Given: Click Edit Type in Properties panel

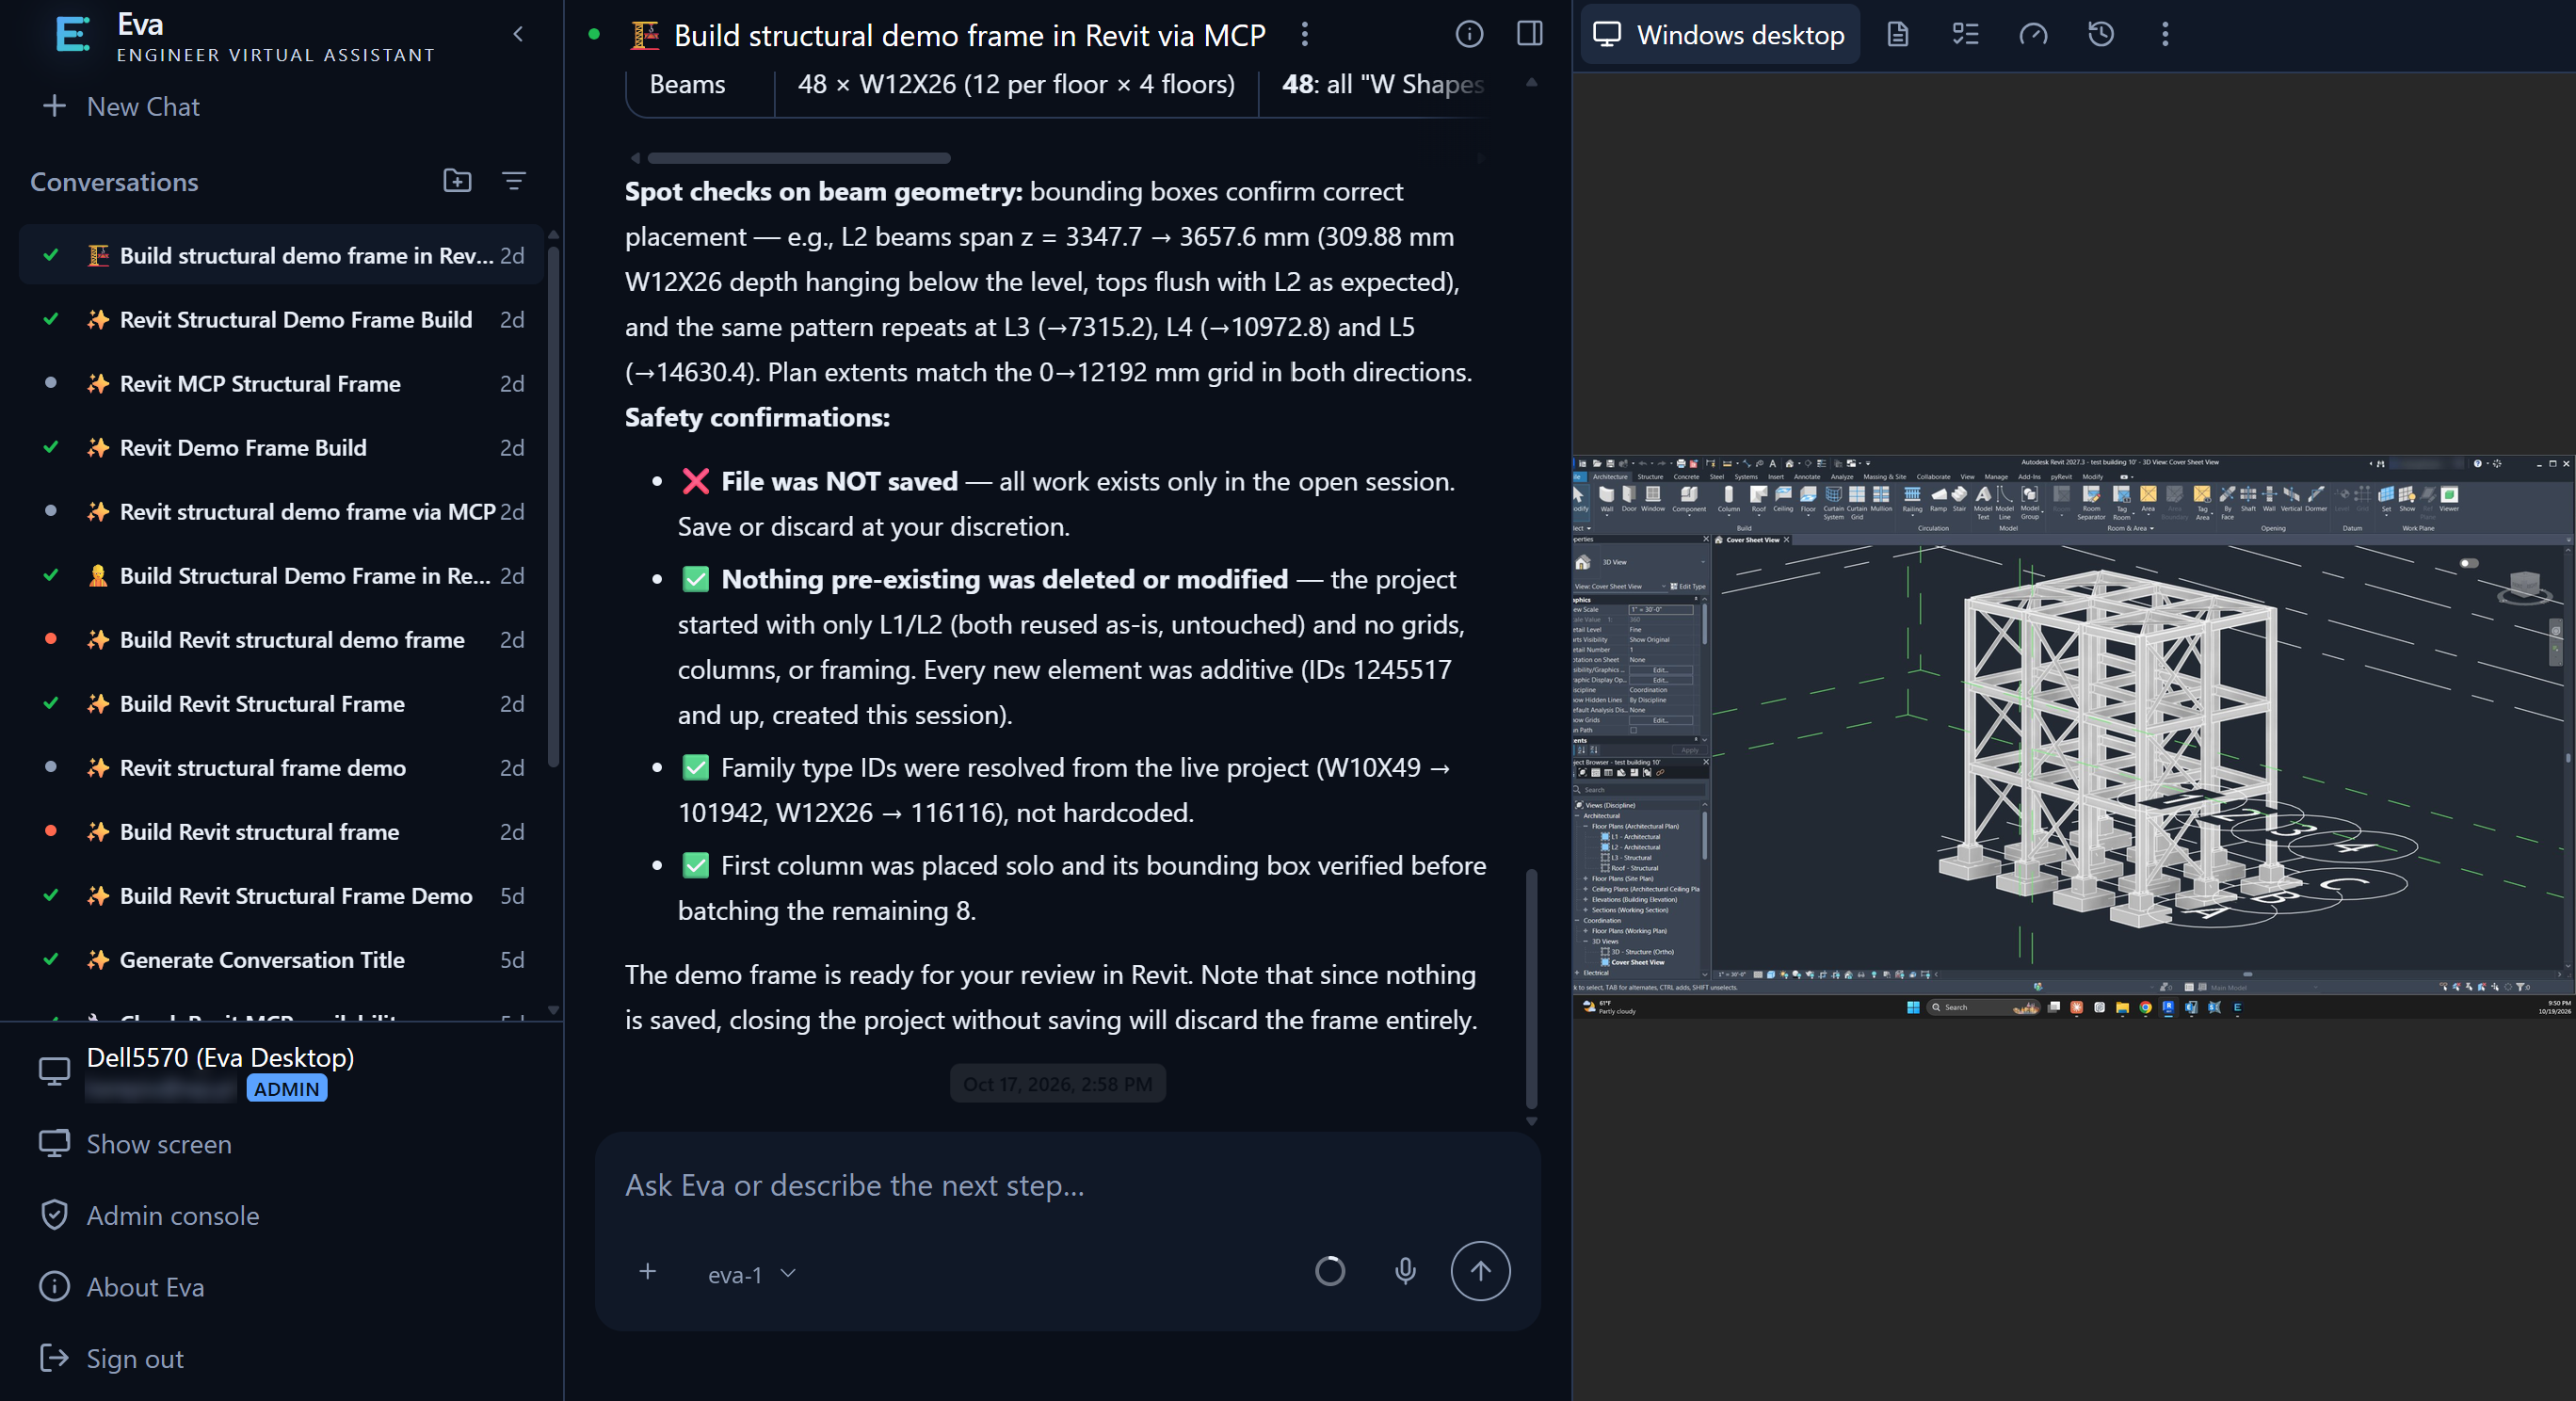Looking at the screenshot, I should [1688, 586].
